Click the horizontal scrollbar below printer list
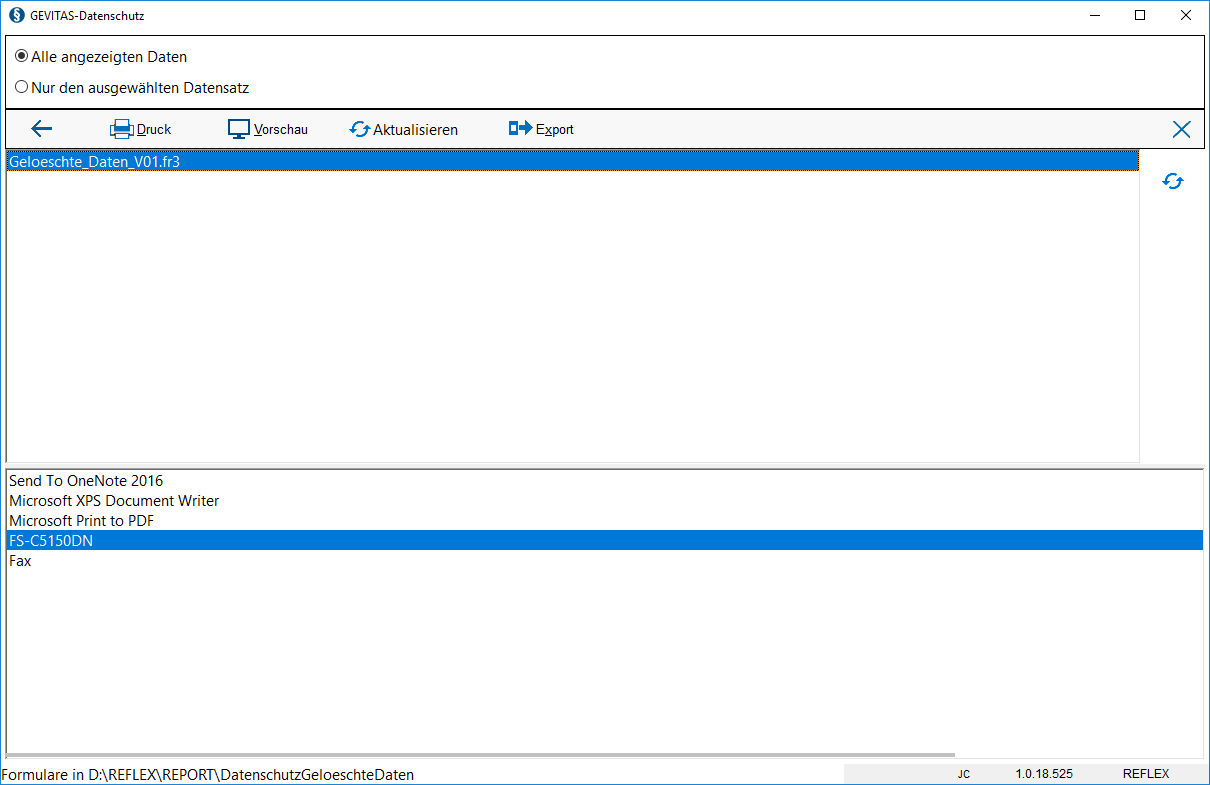 [481, 755]
